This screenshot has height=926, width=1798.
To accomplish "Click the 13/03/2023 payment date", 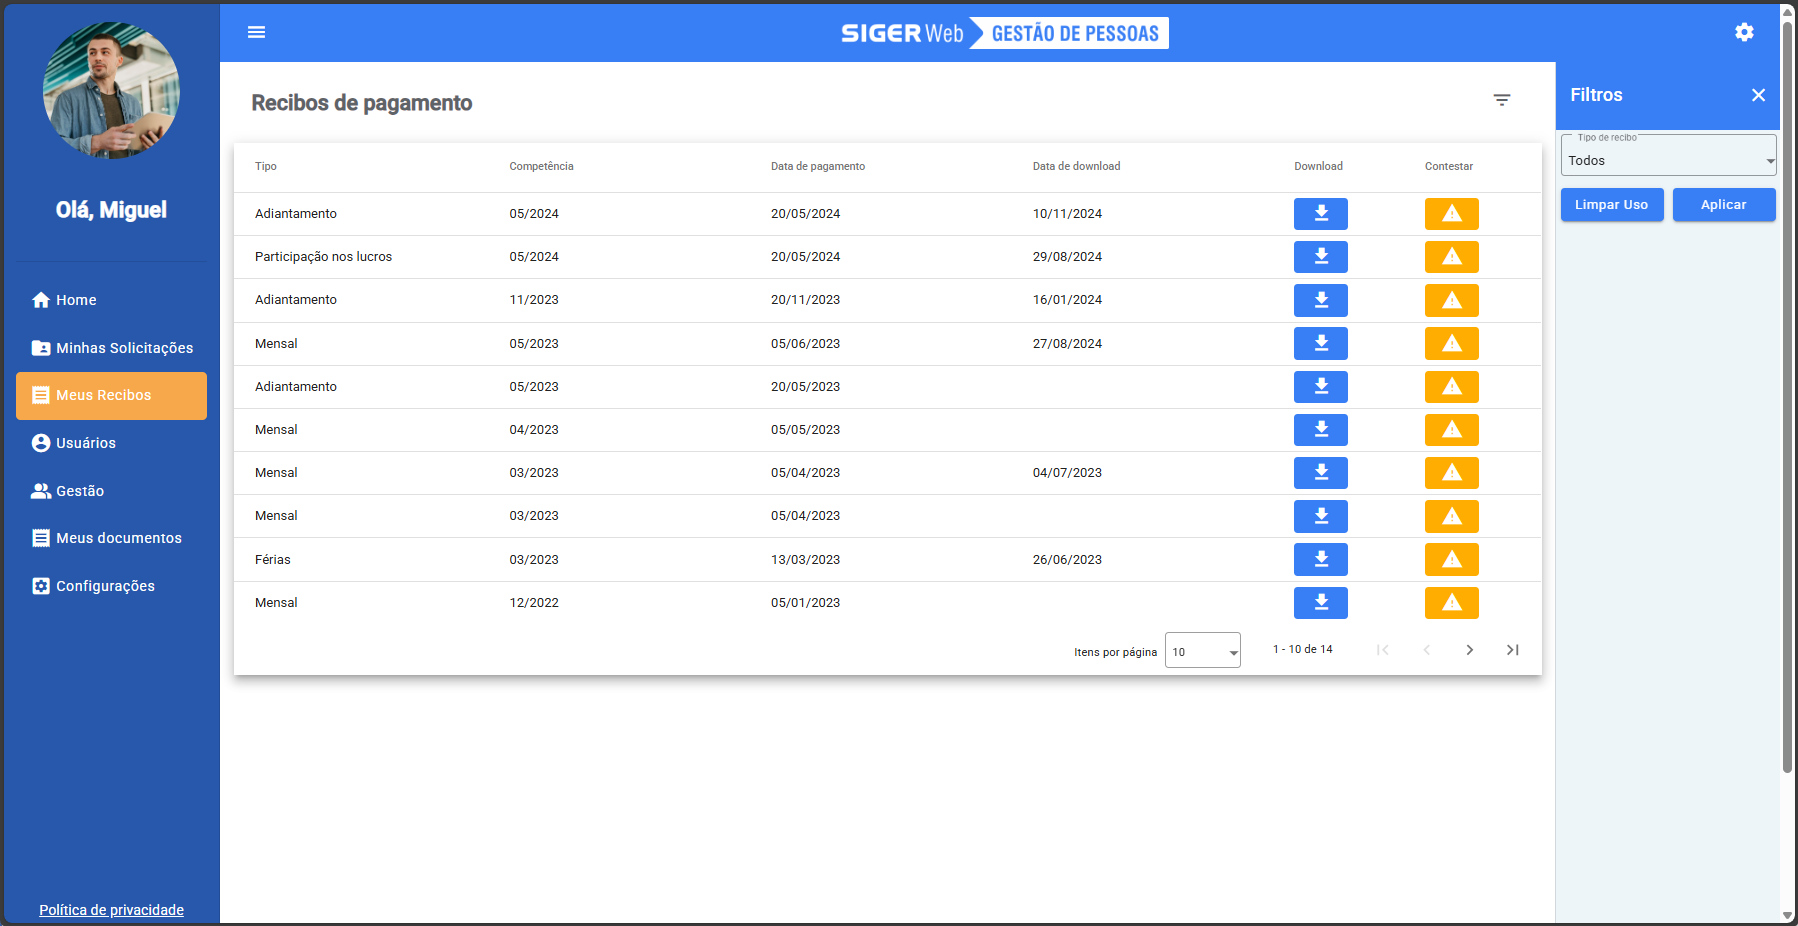I will pyautogui.click(x=805, y=560).
